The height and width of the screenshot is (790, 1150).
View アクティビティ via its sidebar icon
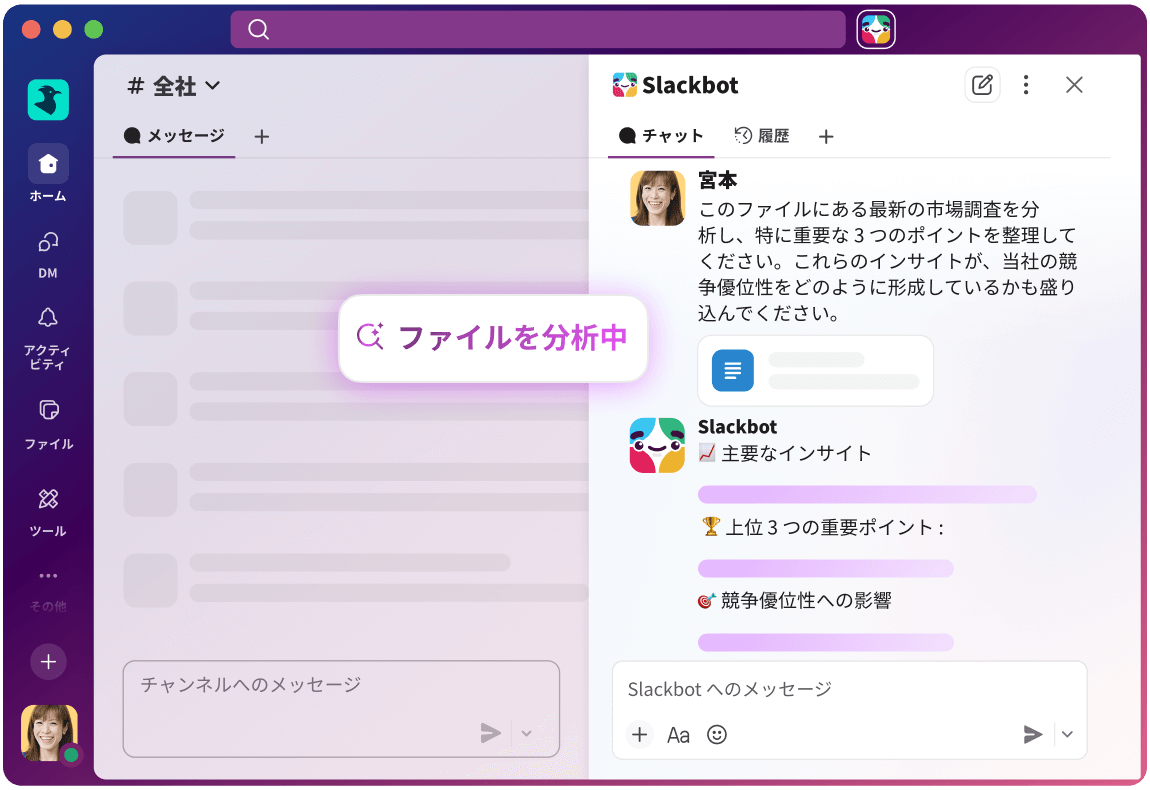[48, 317]
